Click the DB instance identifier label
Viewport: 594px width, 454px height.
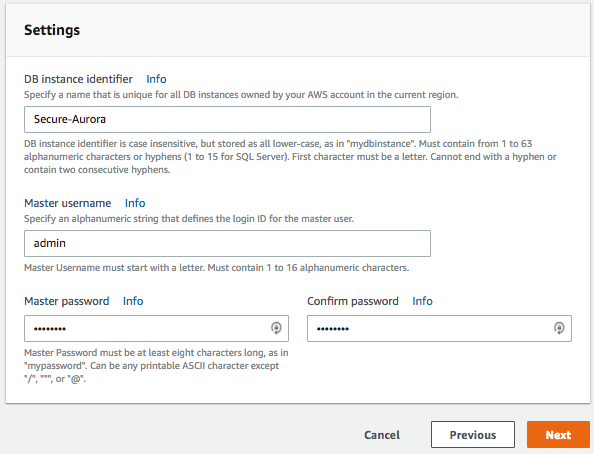coord(78,79)
